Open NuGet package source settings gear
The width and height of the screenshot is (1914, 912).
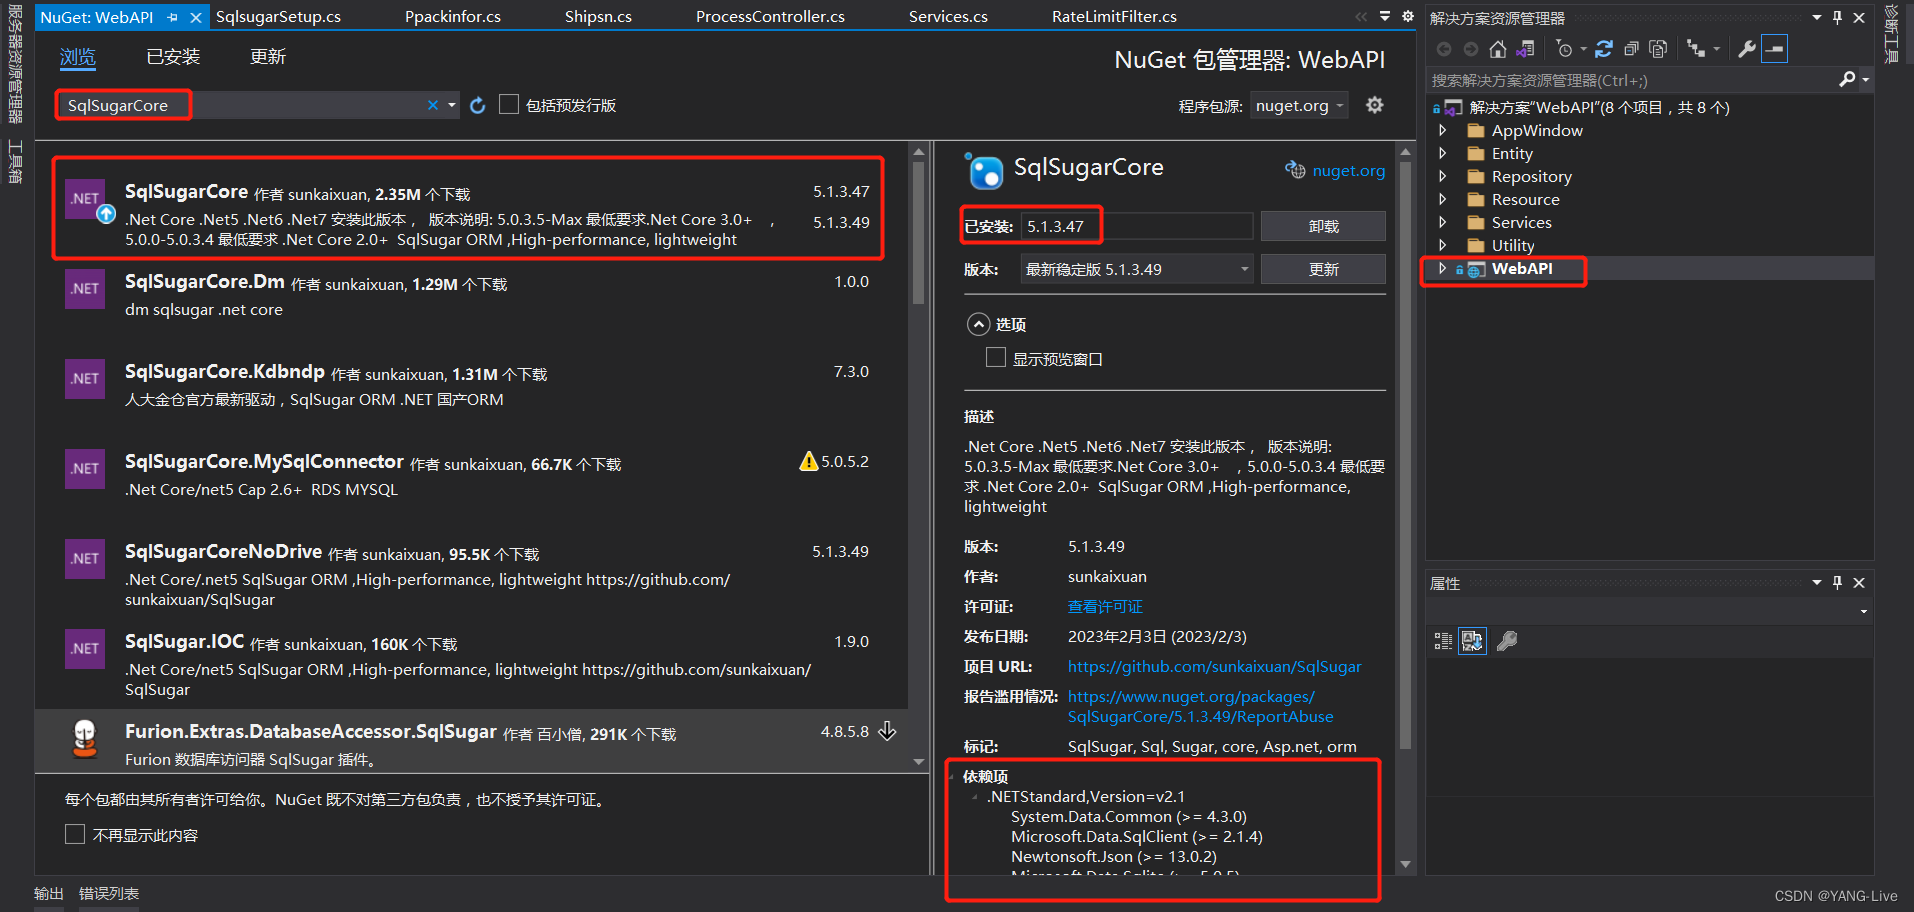point(1375,105)
